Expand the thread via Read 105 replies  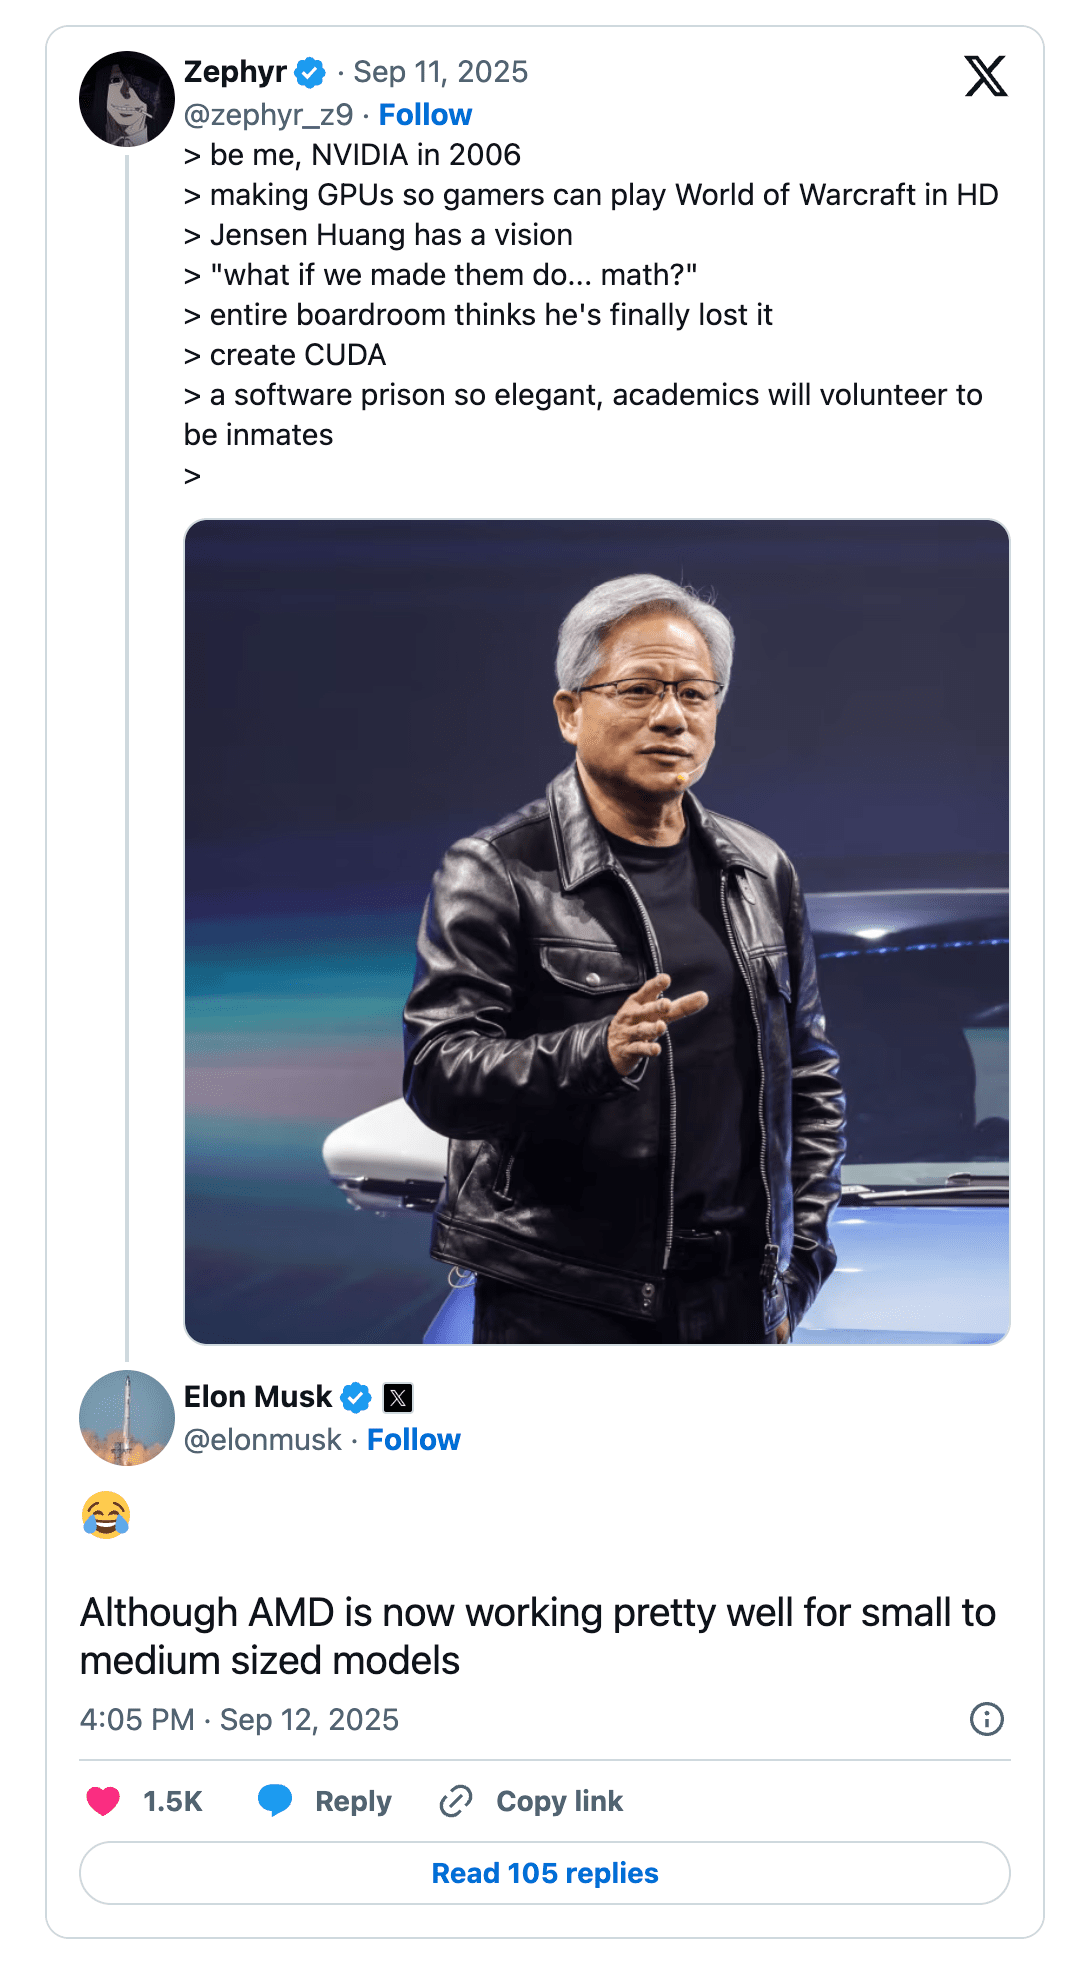(x=542, y=1873)
